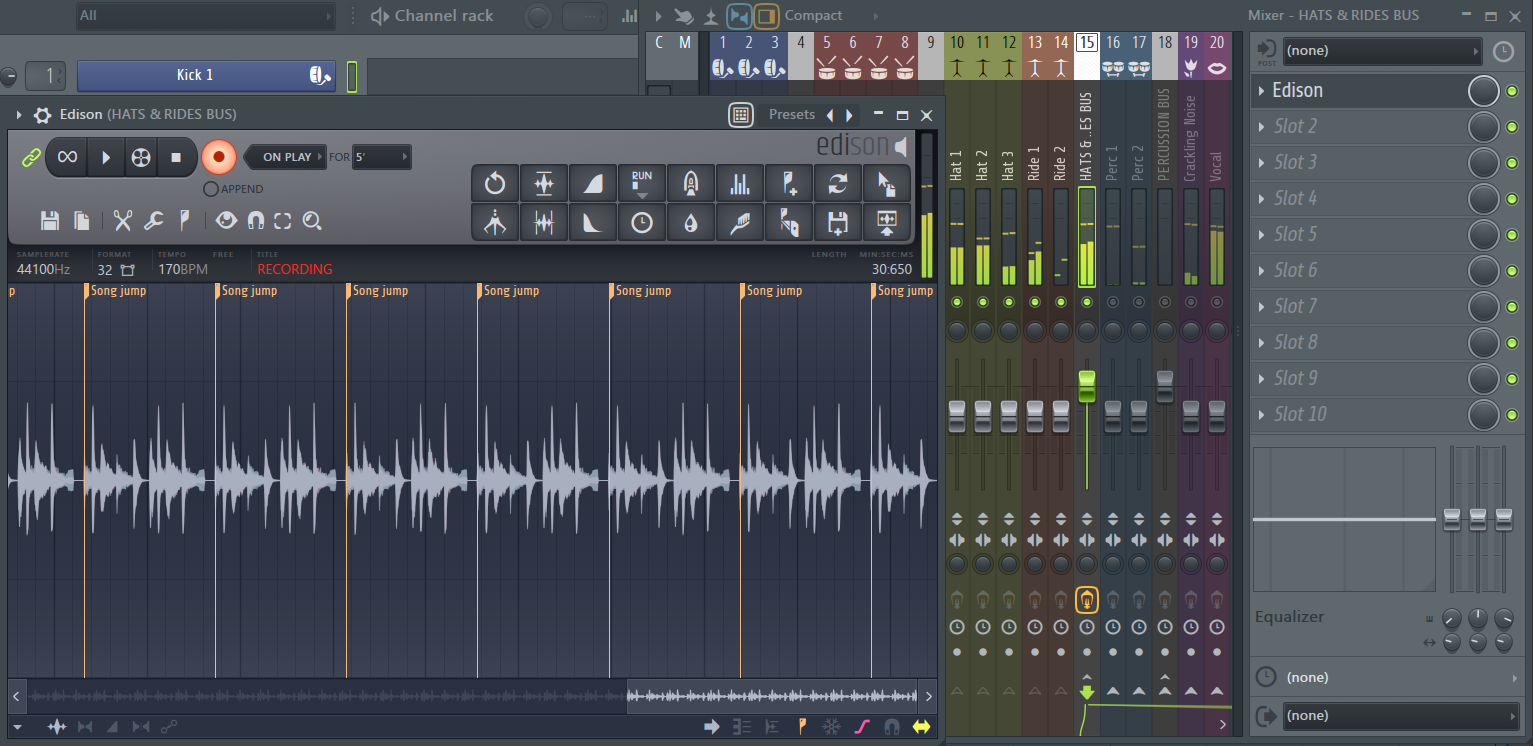
Task: Apply the Edison fade out tool
Action: 593,223
